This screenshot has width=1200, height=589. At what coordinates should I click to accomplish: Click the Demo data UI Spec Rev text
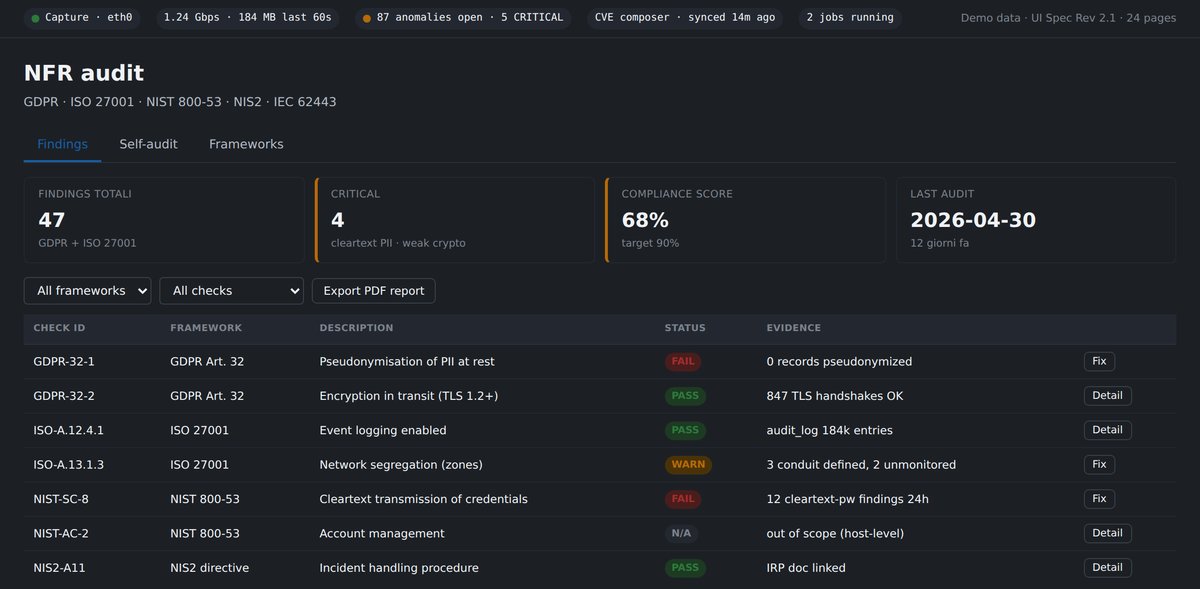(x=1068, y=18)
